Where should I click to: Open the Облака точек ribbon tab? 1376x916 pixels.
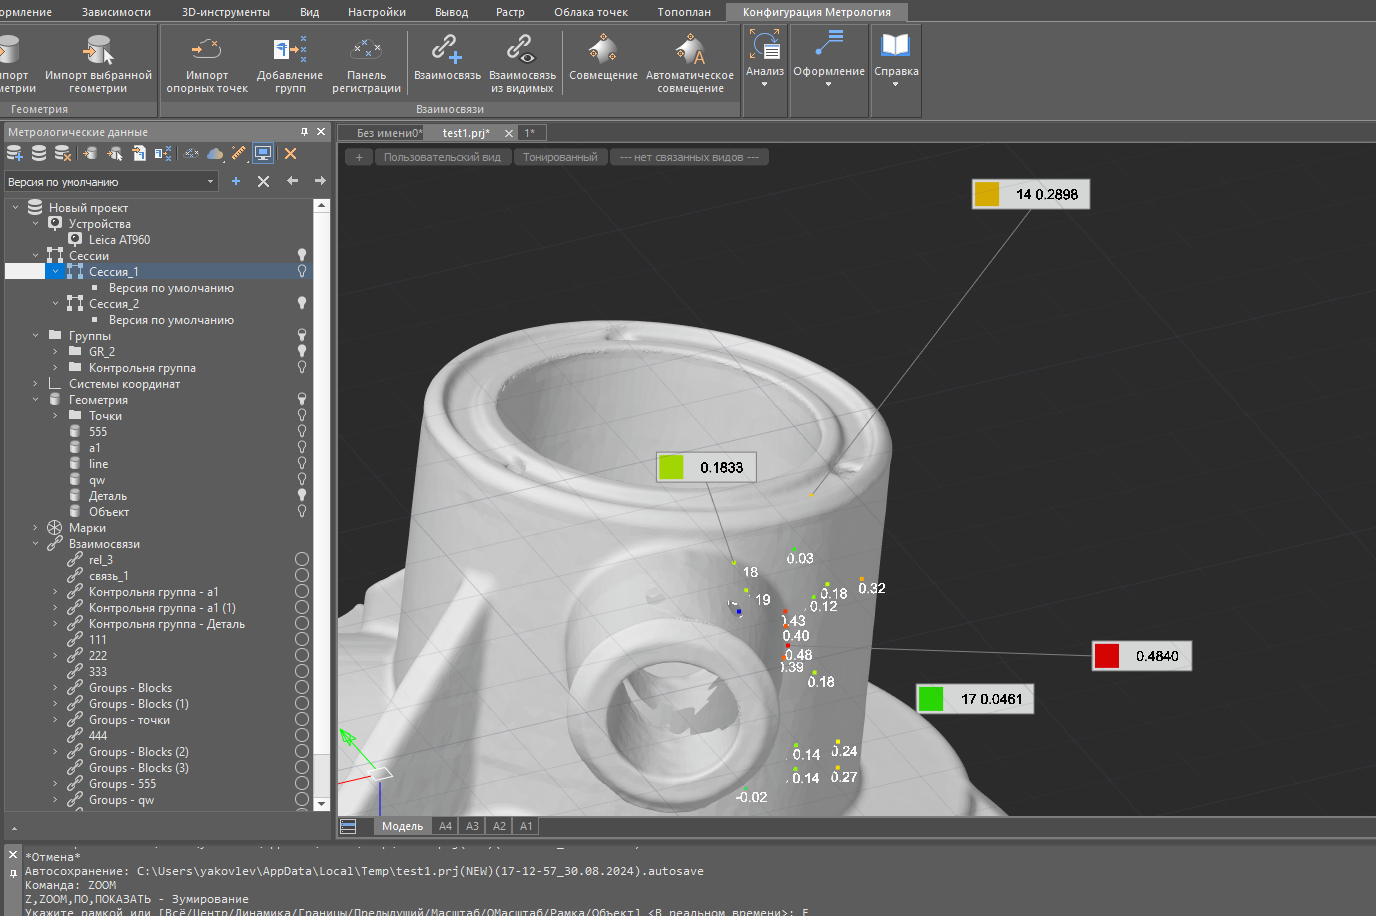pyautogui.click(x=590, y=12)
